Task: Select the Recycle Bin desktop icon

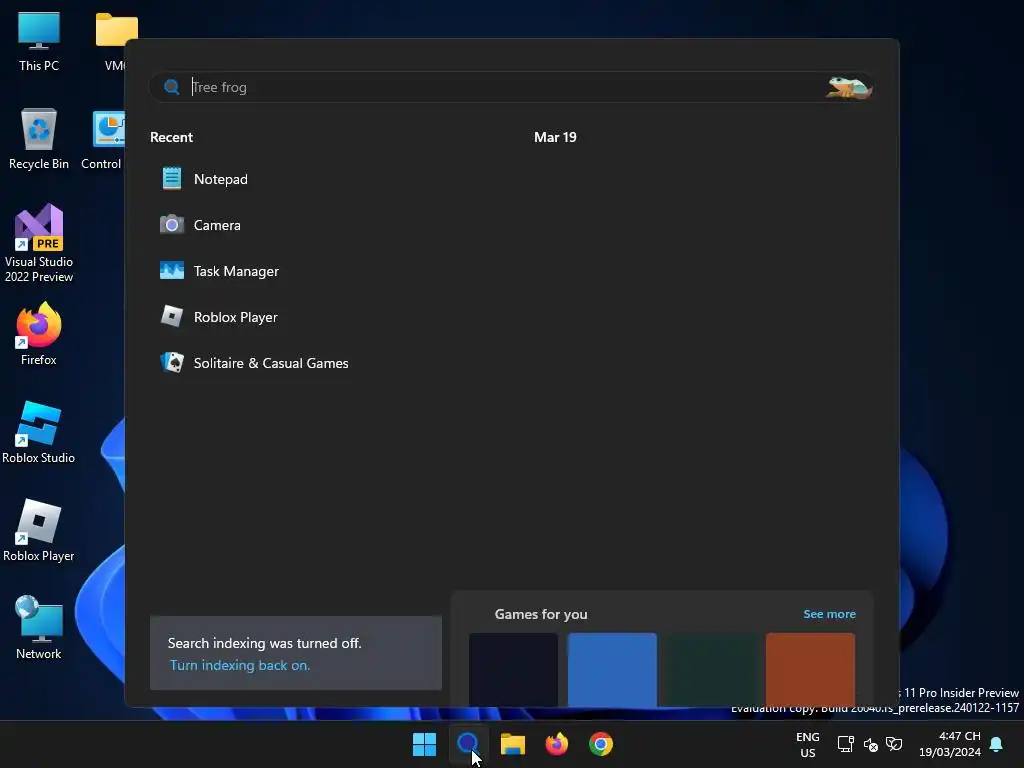Action: coord(39,139)
